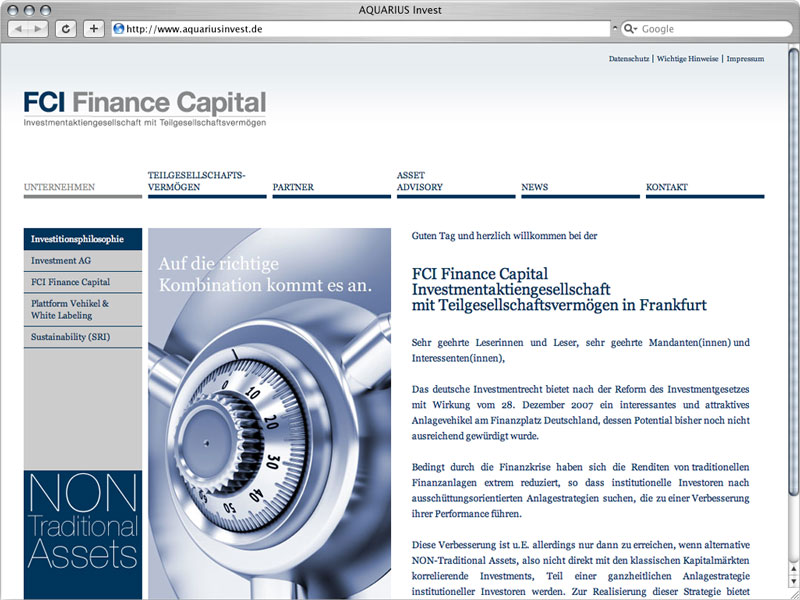Open Sustainability (SRI) in the sidebar
This screenshot has width=800, height=600.
point(83,337)
